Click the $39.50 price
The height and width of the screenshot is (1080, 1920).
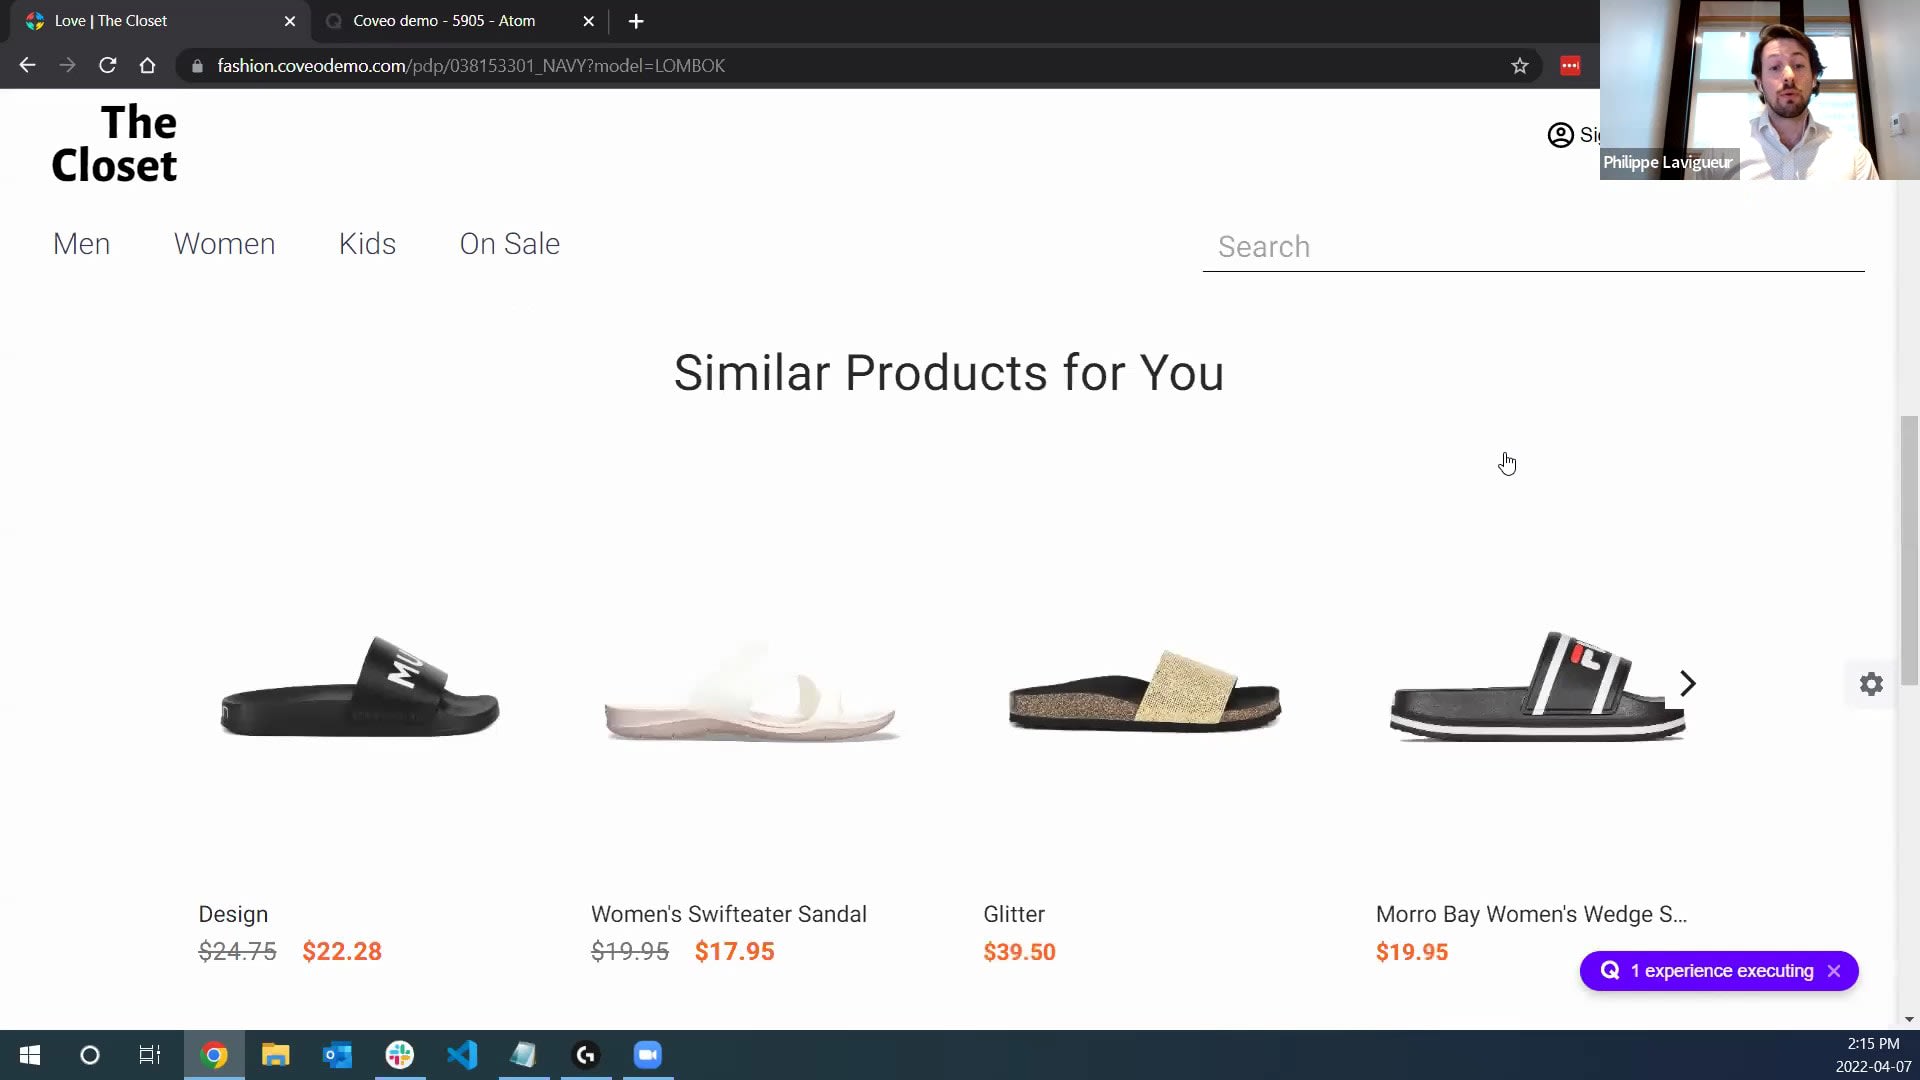click(x=1019, y=952)
